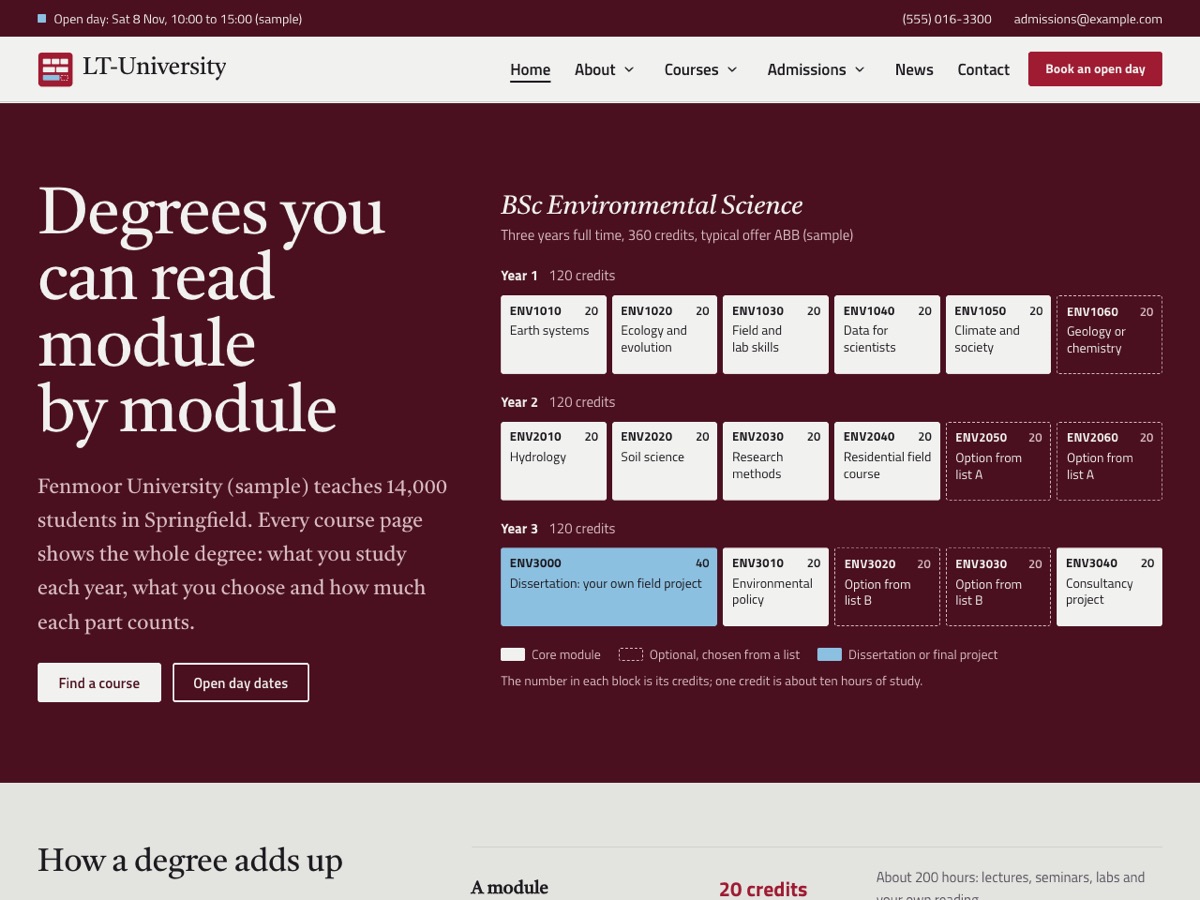Click the 20 credits figure
The image size is (1200, 900).
[763, 889]
